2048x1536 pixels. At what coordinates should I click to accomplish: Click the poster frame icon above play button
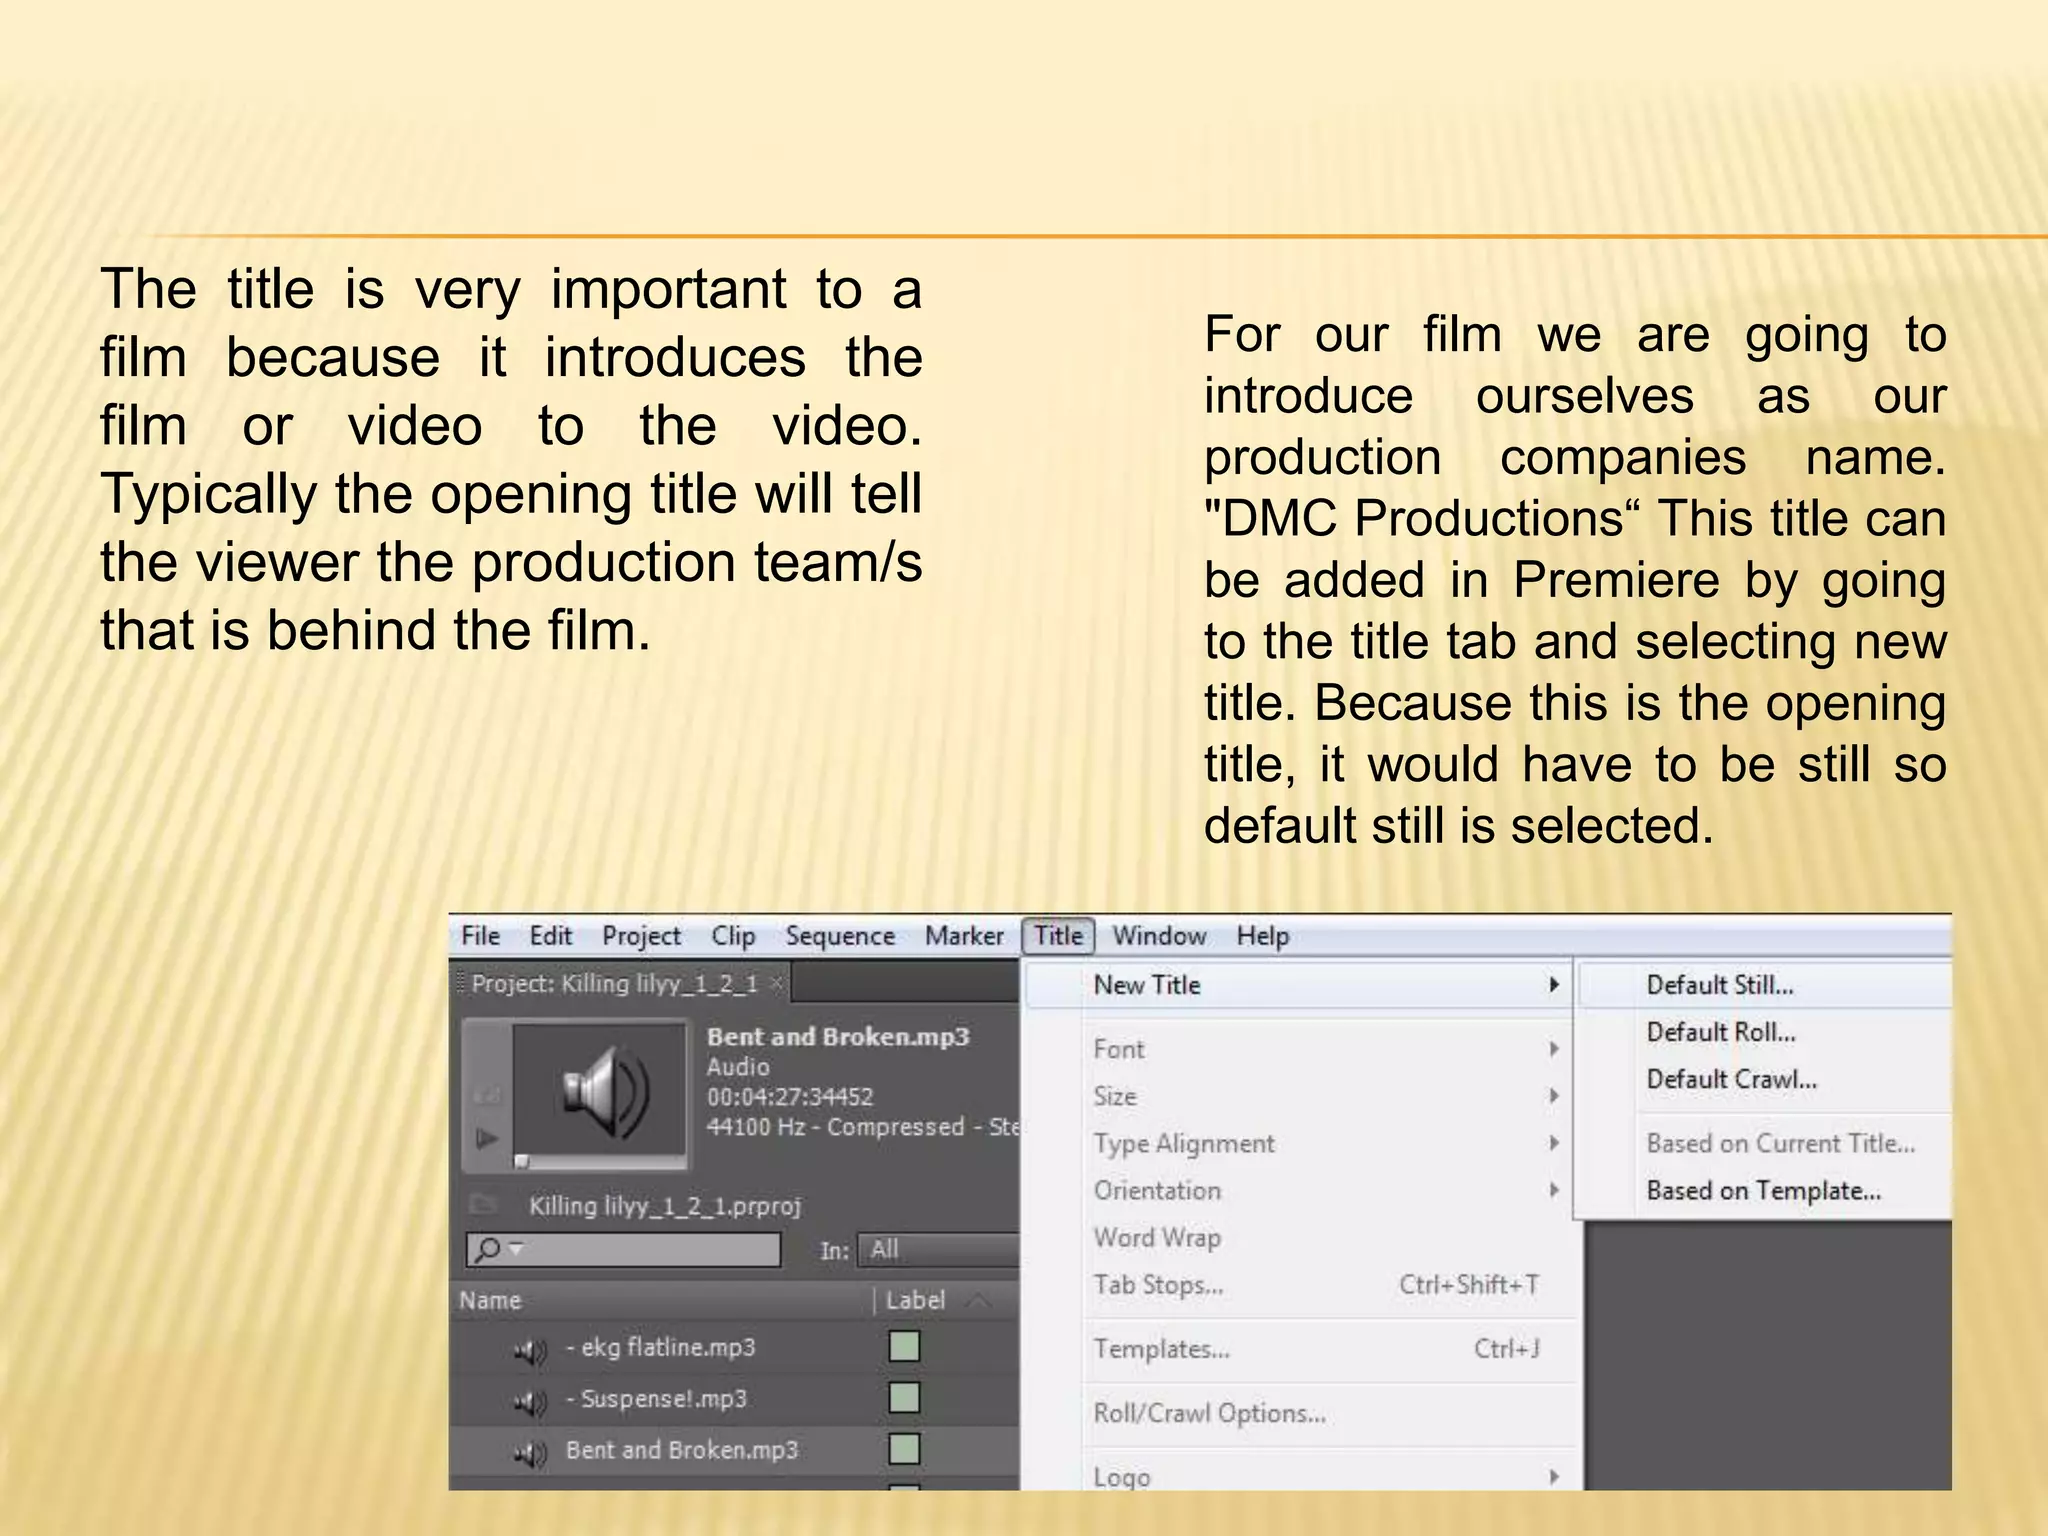487,1096
